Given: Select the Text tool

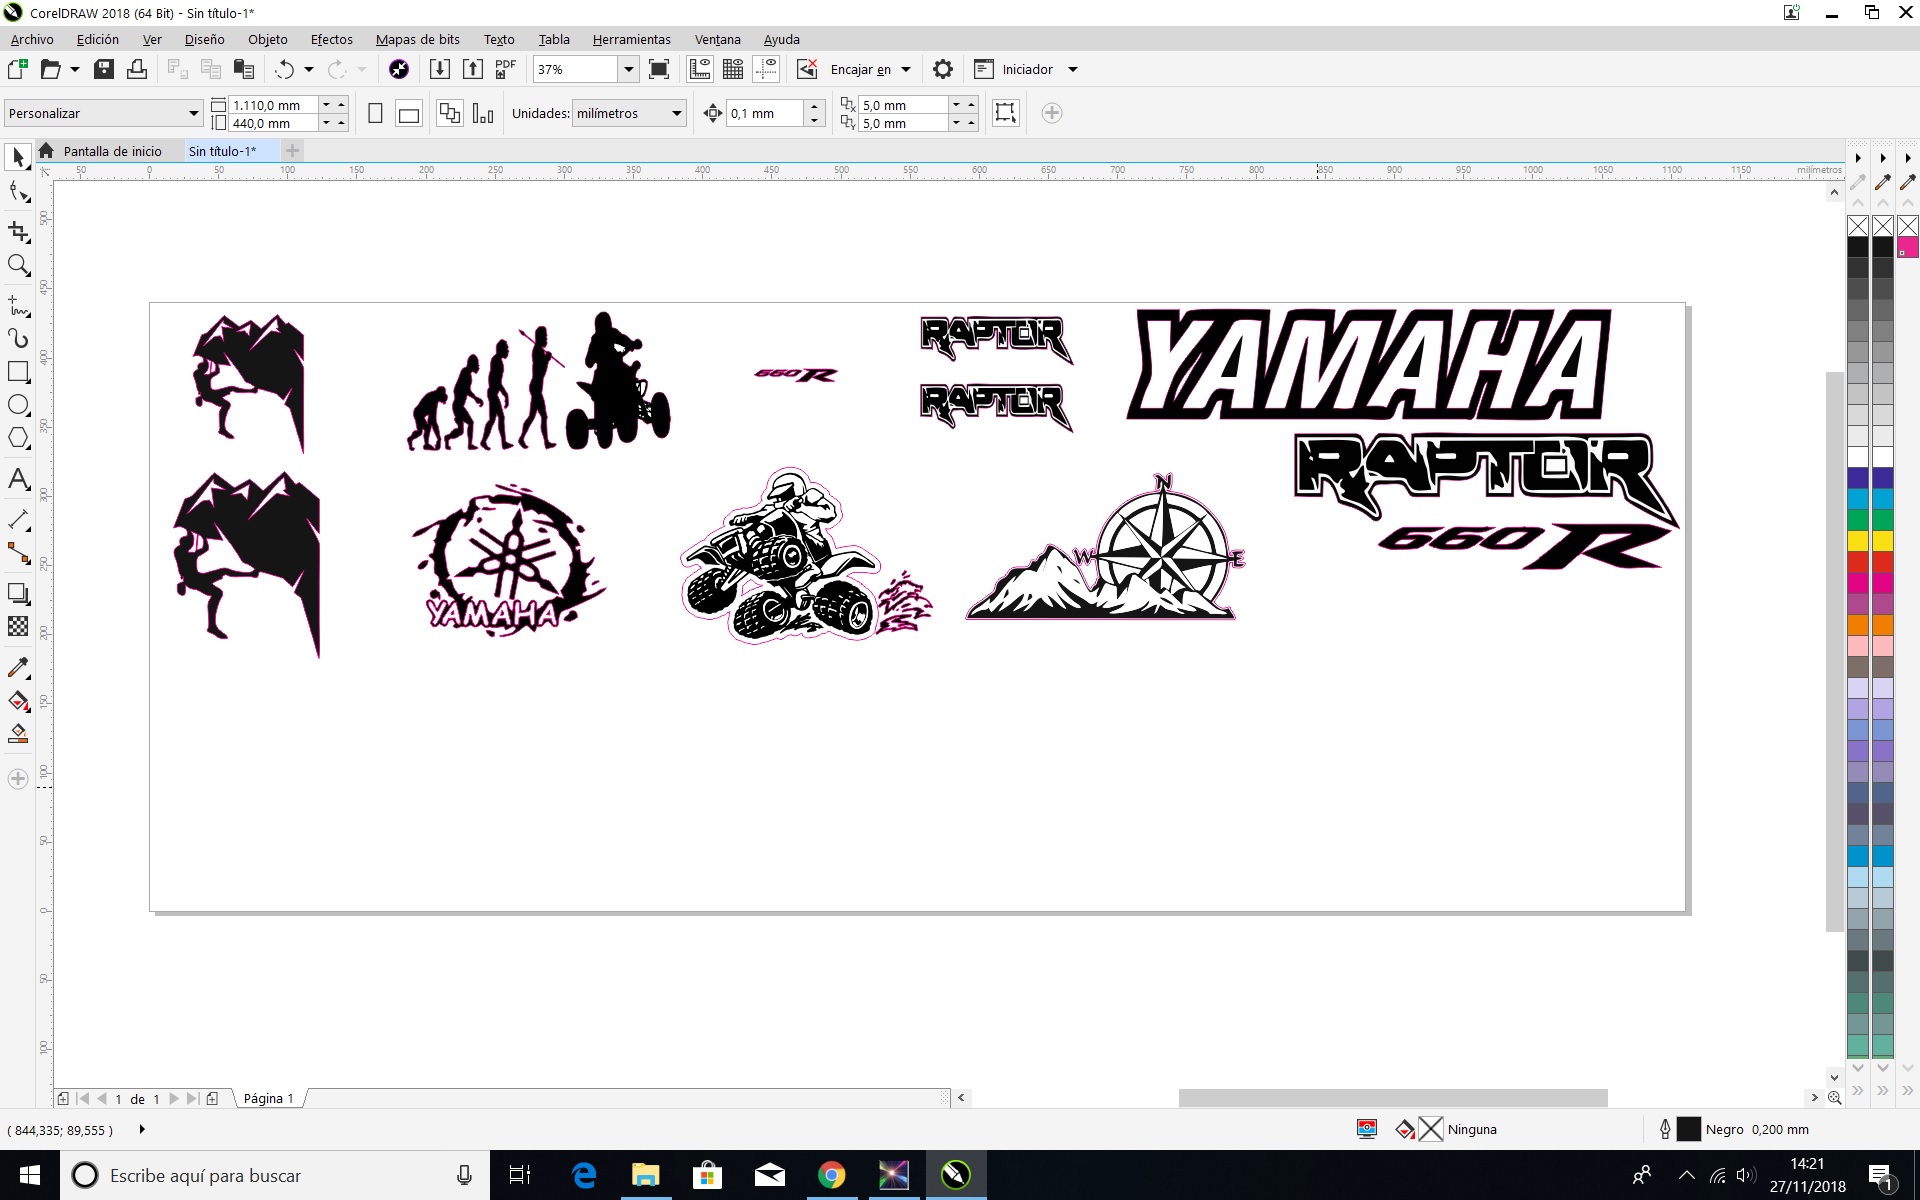Looking at the screenshot, I should click(x=18, y=479).
